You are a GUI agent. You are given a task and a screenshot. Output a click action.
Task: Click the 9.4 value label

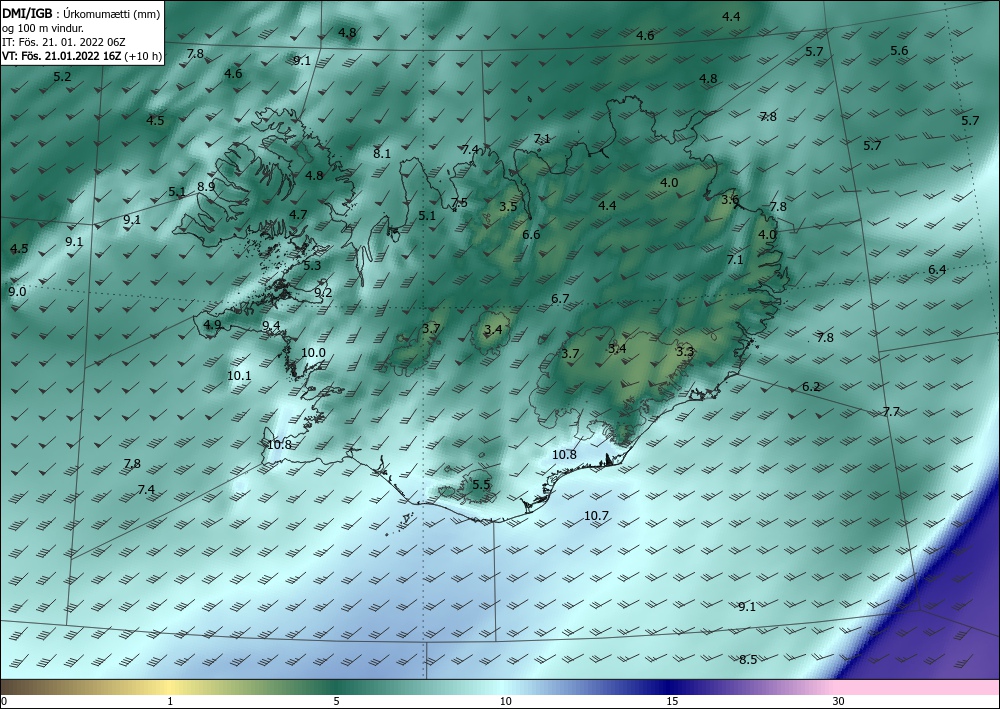272,326
